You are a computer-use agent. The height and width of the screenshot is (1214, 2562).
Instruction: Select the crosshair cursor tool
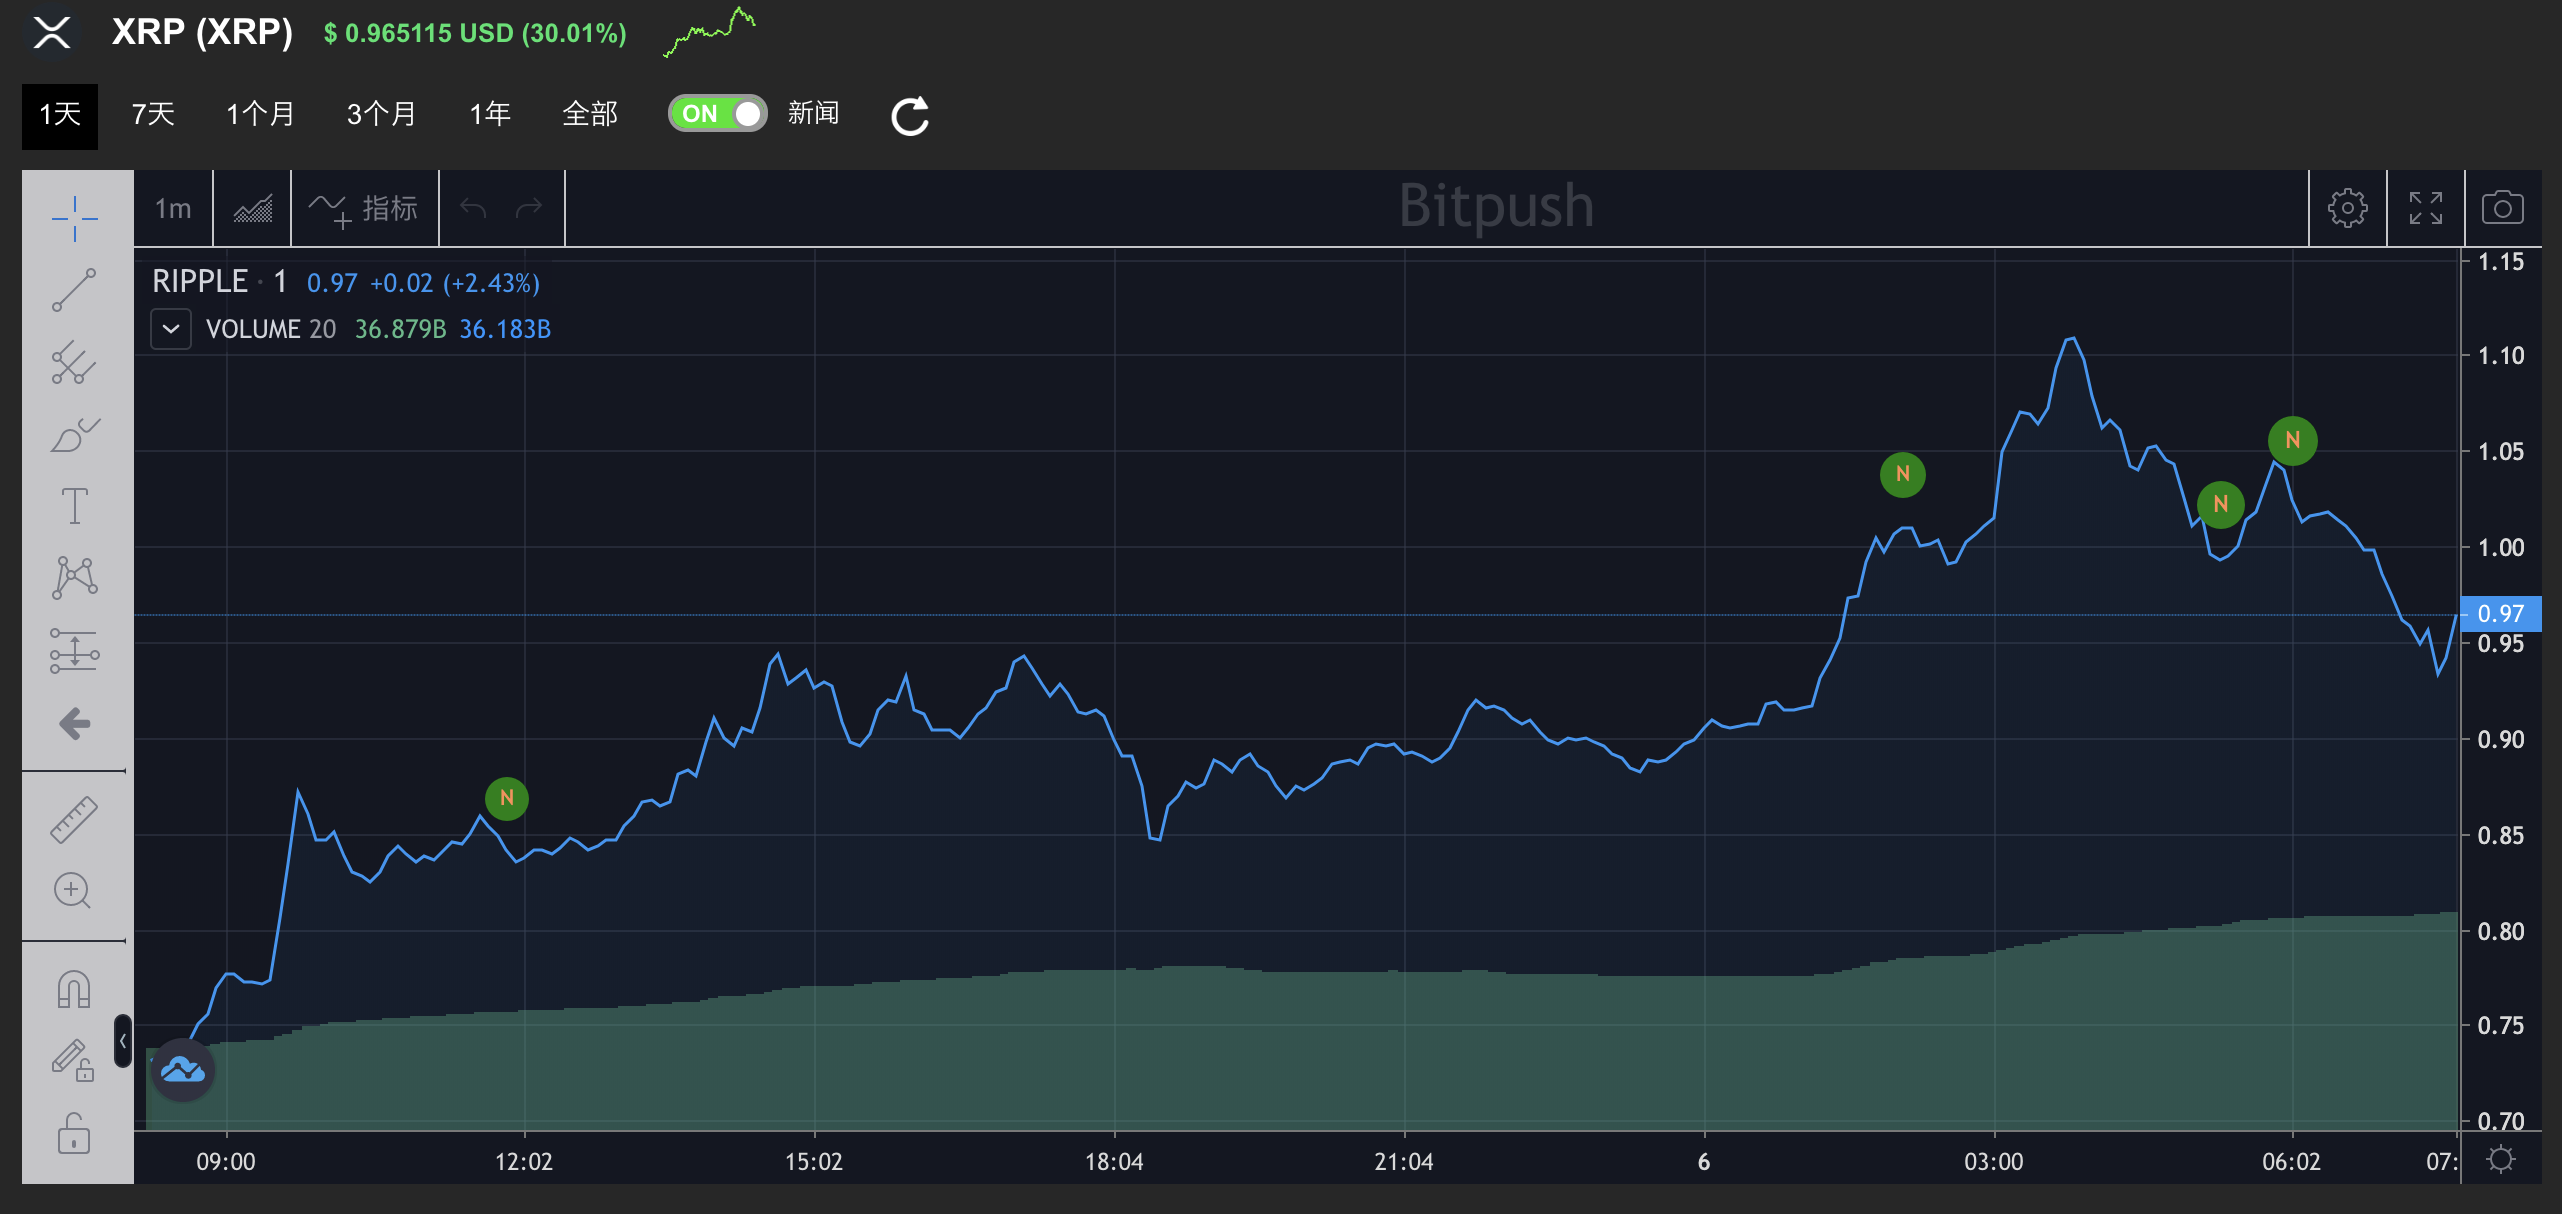[x=75, y=218]
